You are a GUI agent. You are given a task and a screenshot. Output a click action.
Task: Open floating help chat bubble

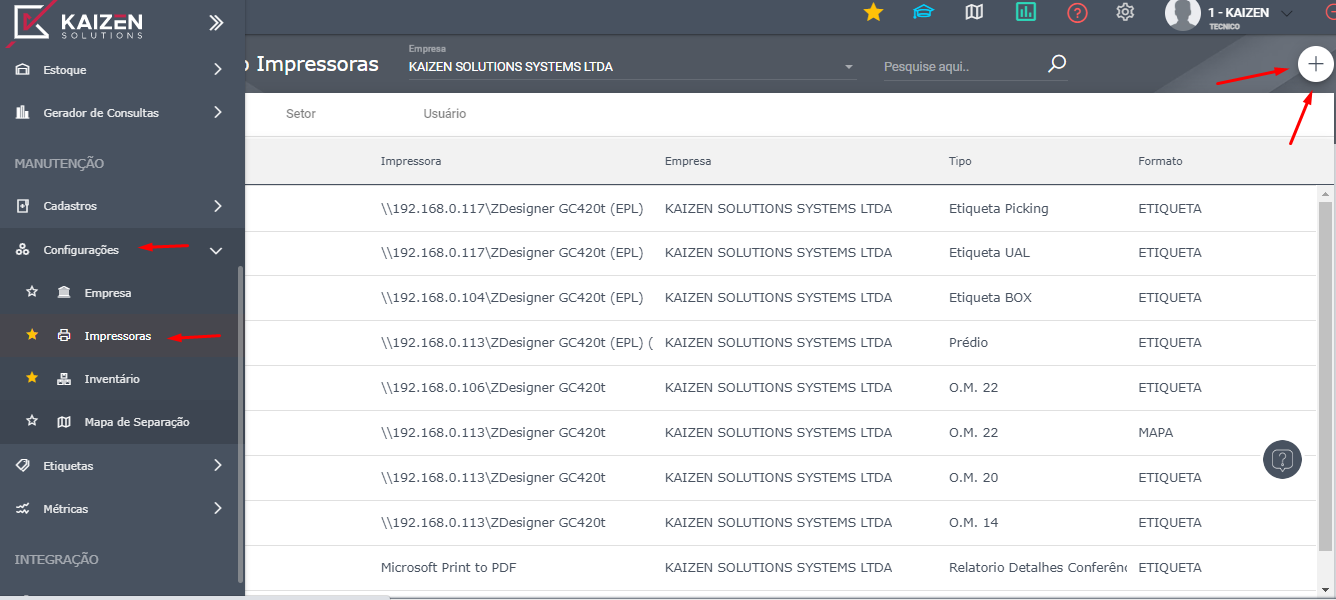click(x=1283, y=459)
